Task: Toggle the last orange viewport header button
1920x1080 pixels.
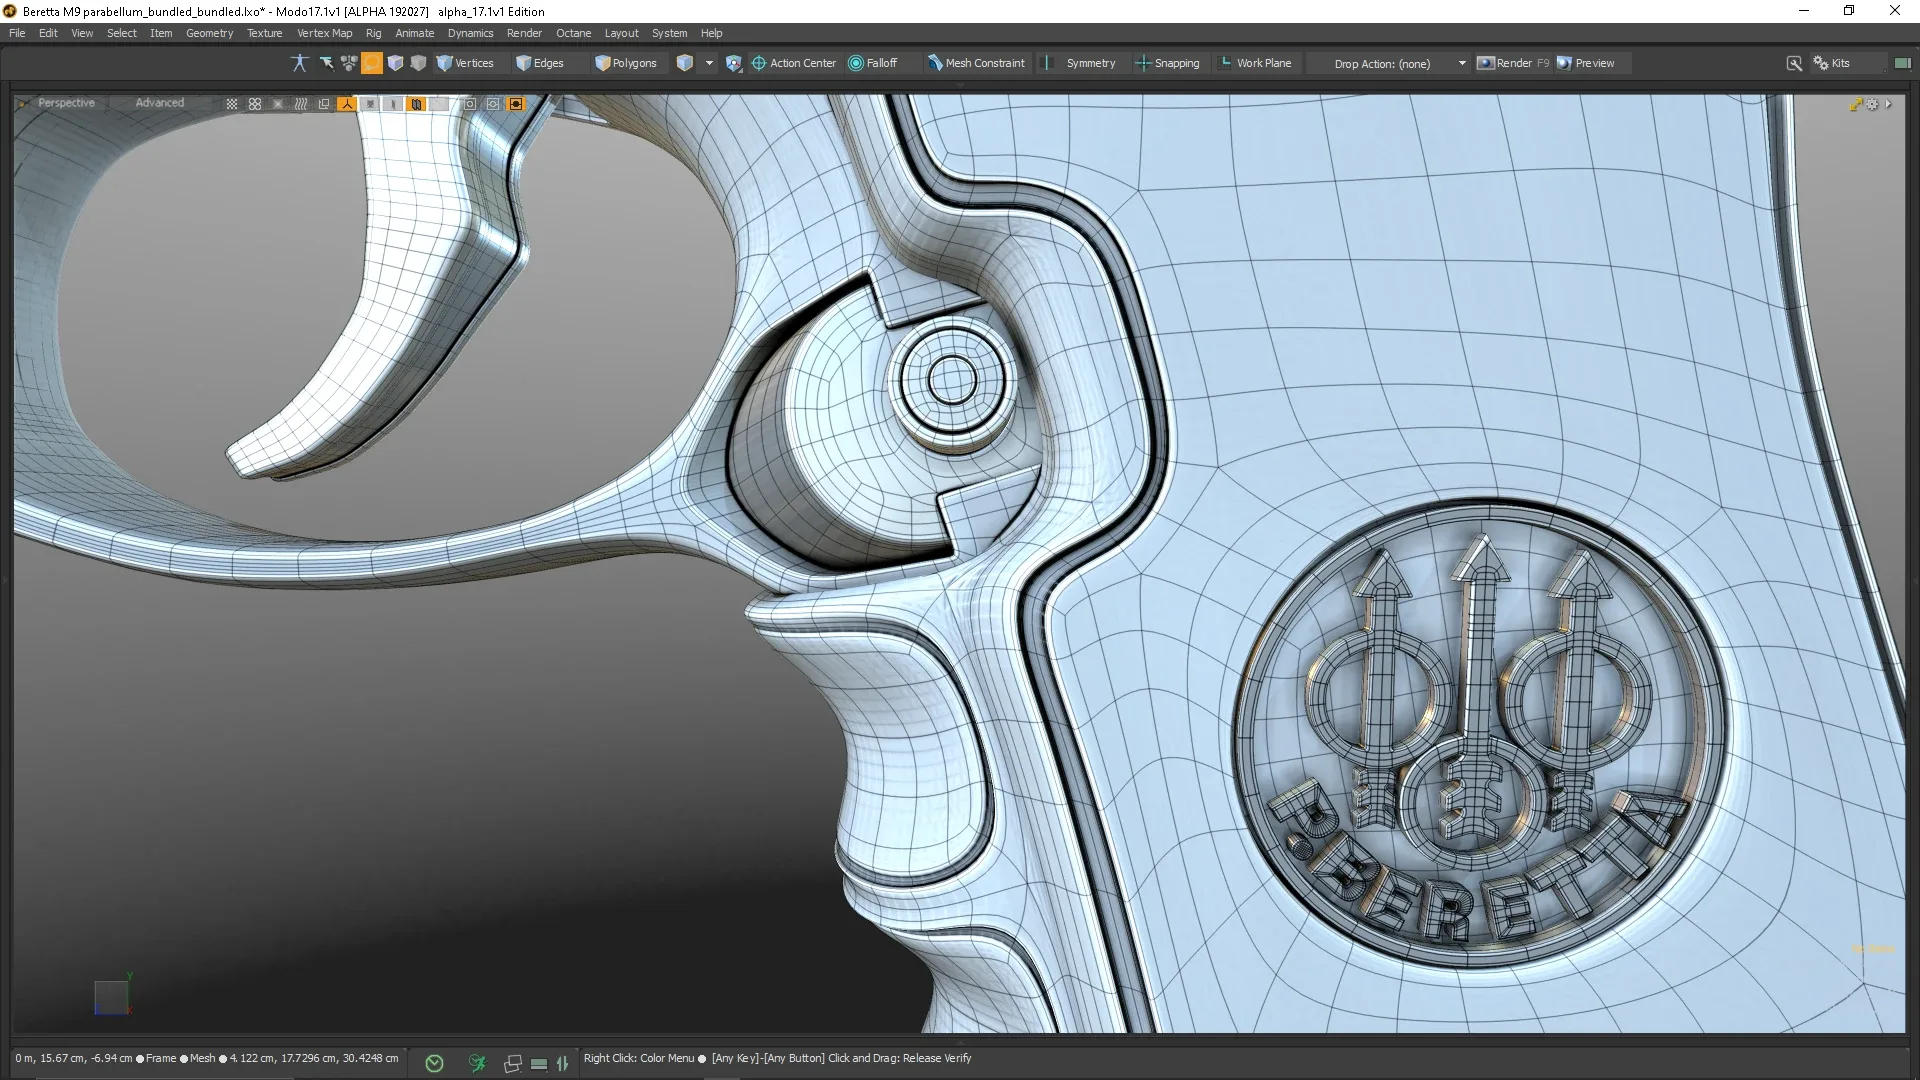Action: pos(516,104)
